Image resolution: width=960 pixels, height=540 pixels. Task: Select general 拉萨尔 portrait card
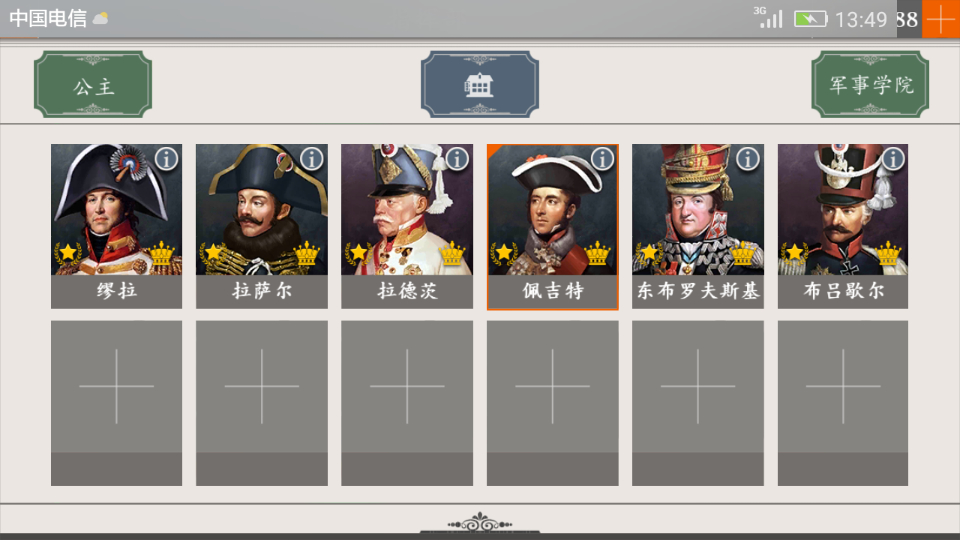[261, 227]
